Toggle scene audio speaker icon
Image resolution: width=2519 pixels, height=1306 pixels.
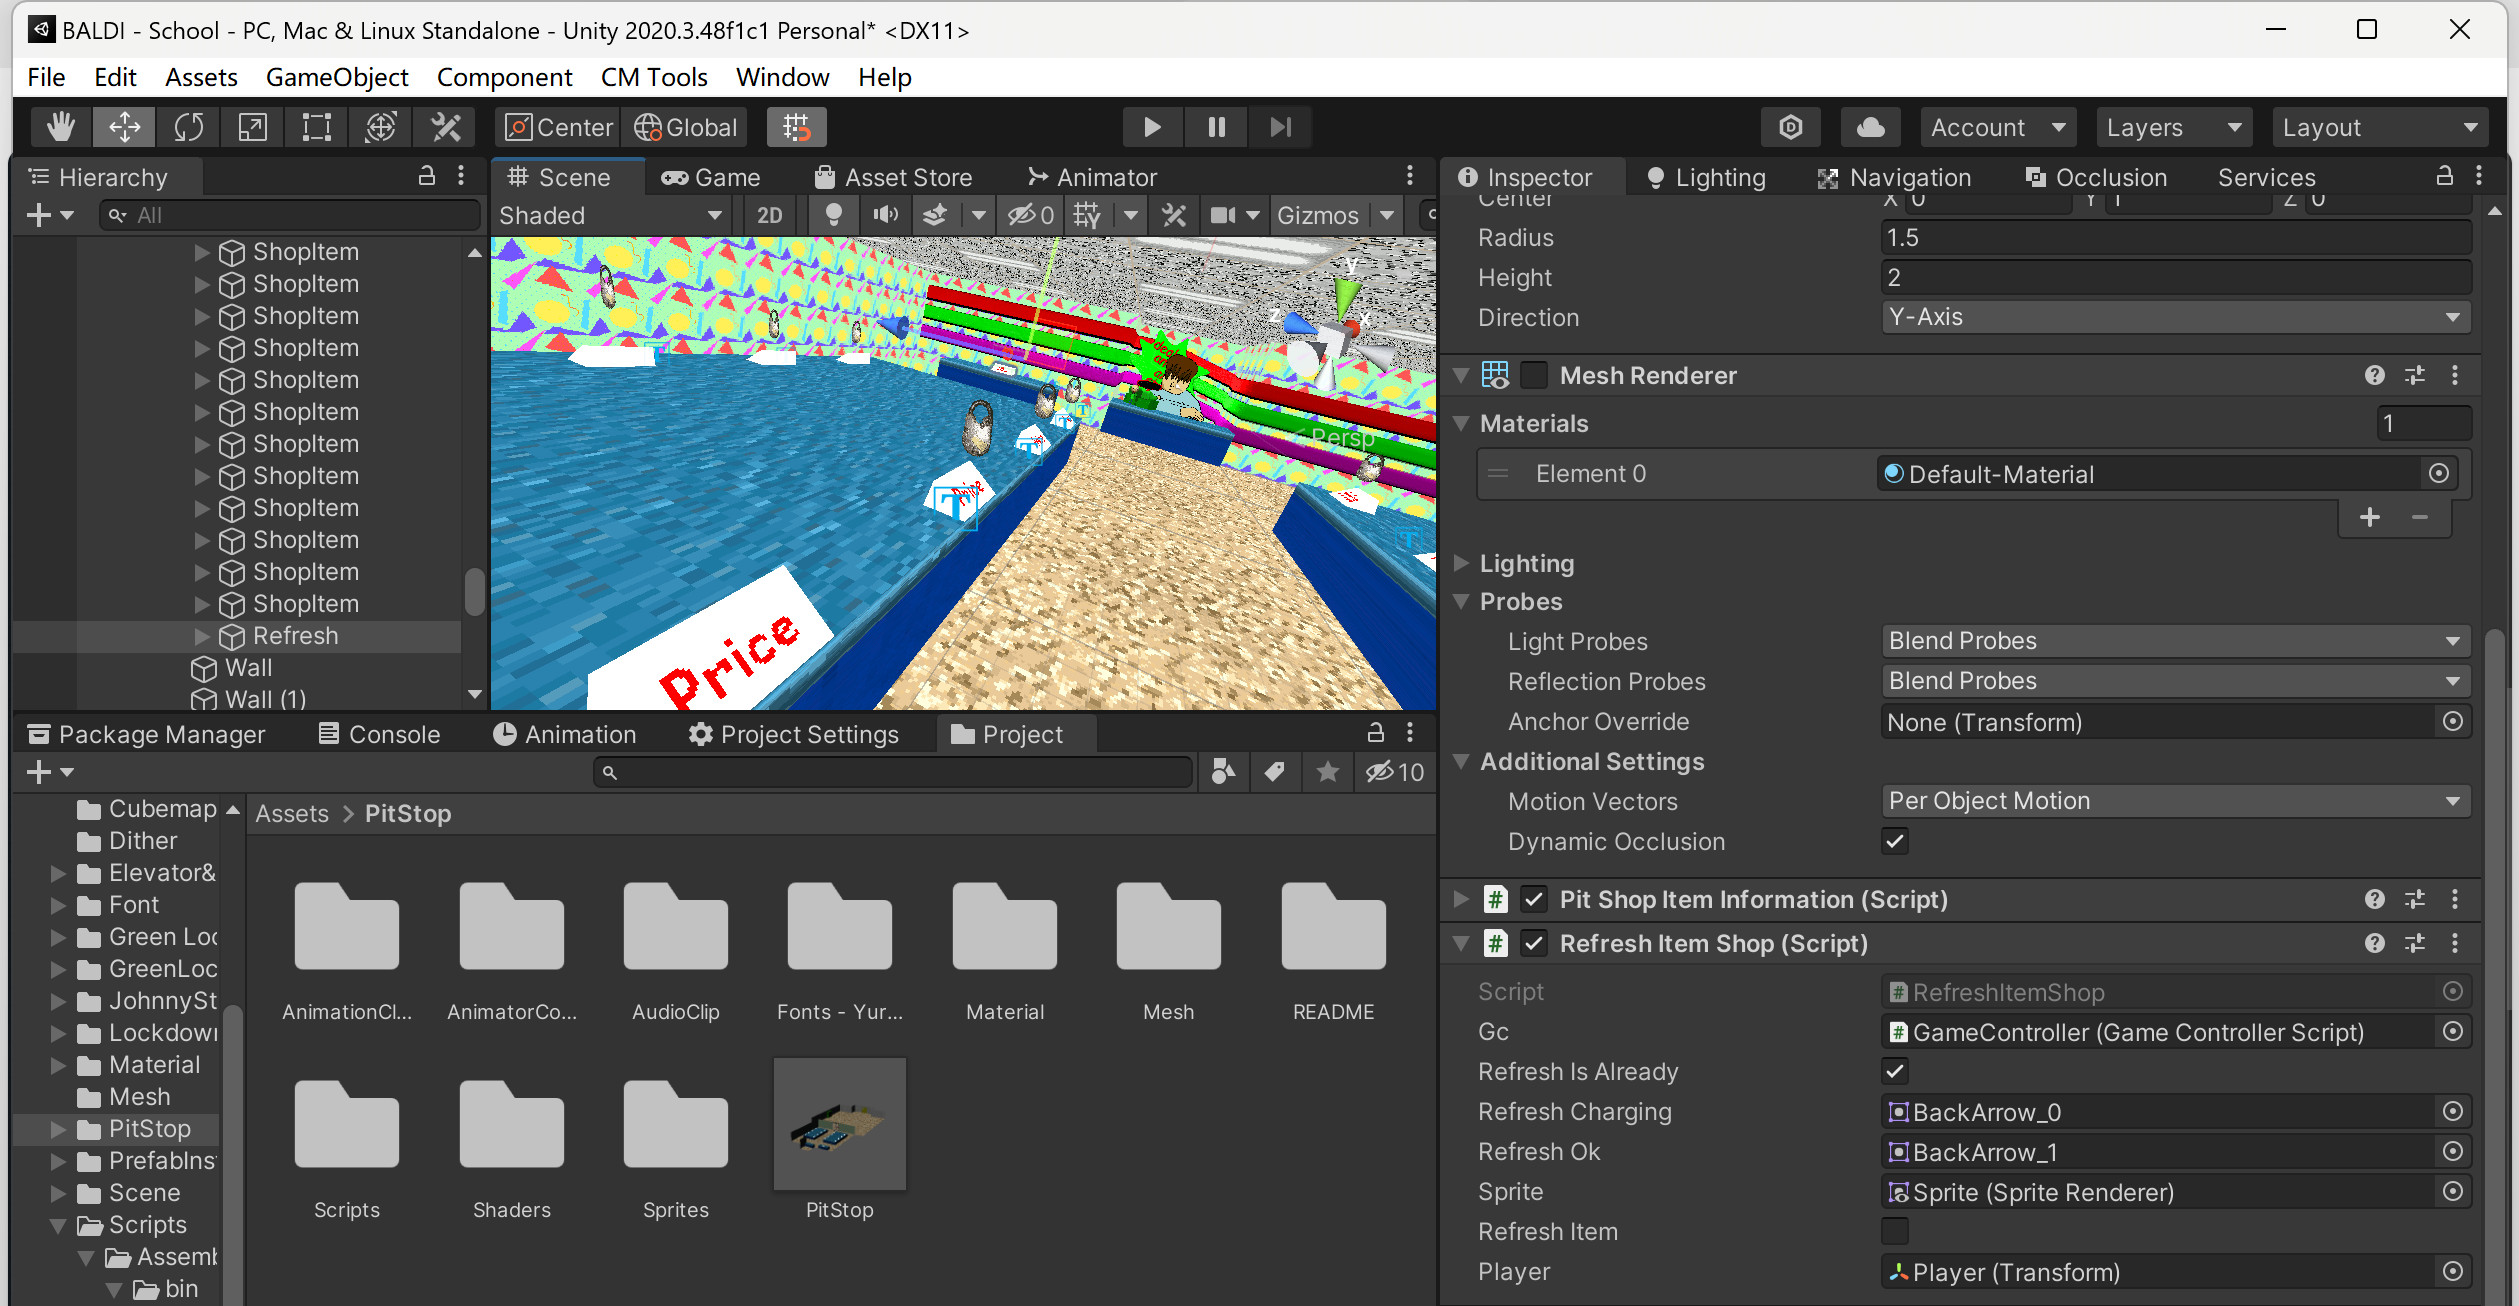pyautogui.click(x=885, y=215)
